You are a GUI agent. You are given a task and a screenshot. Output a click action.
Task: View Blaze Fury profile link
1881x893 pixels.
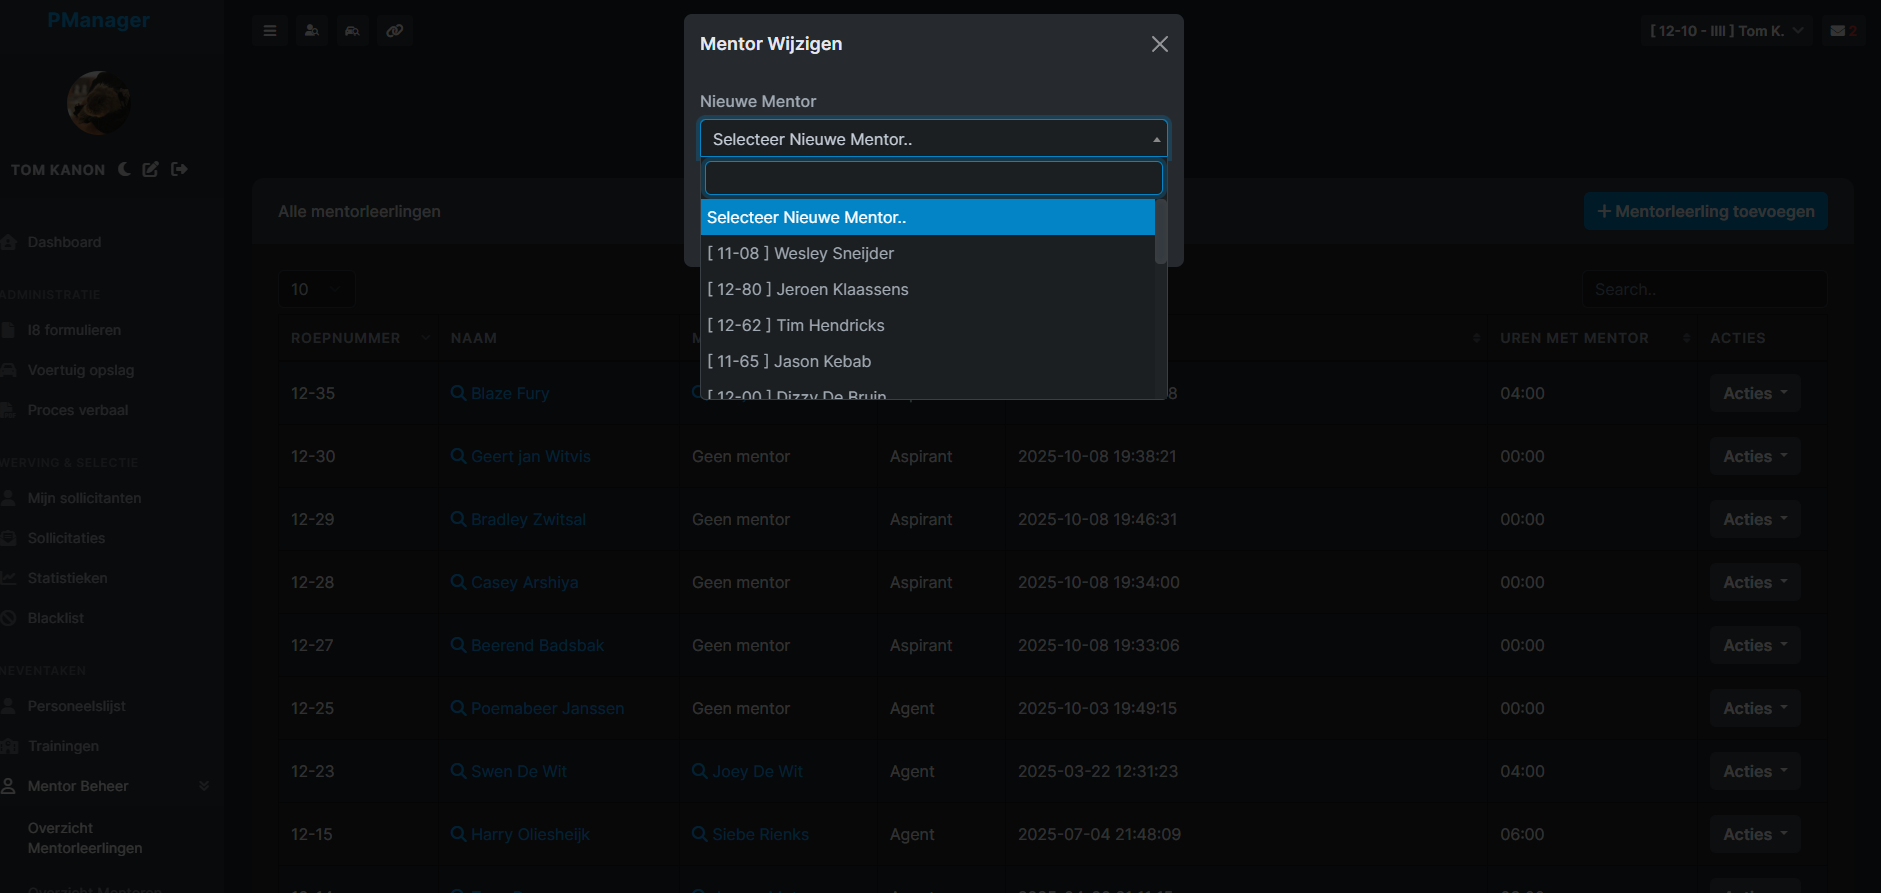(x=500, y=393)
